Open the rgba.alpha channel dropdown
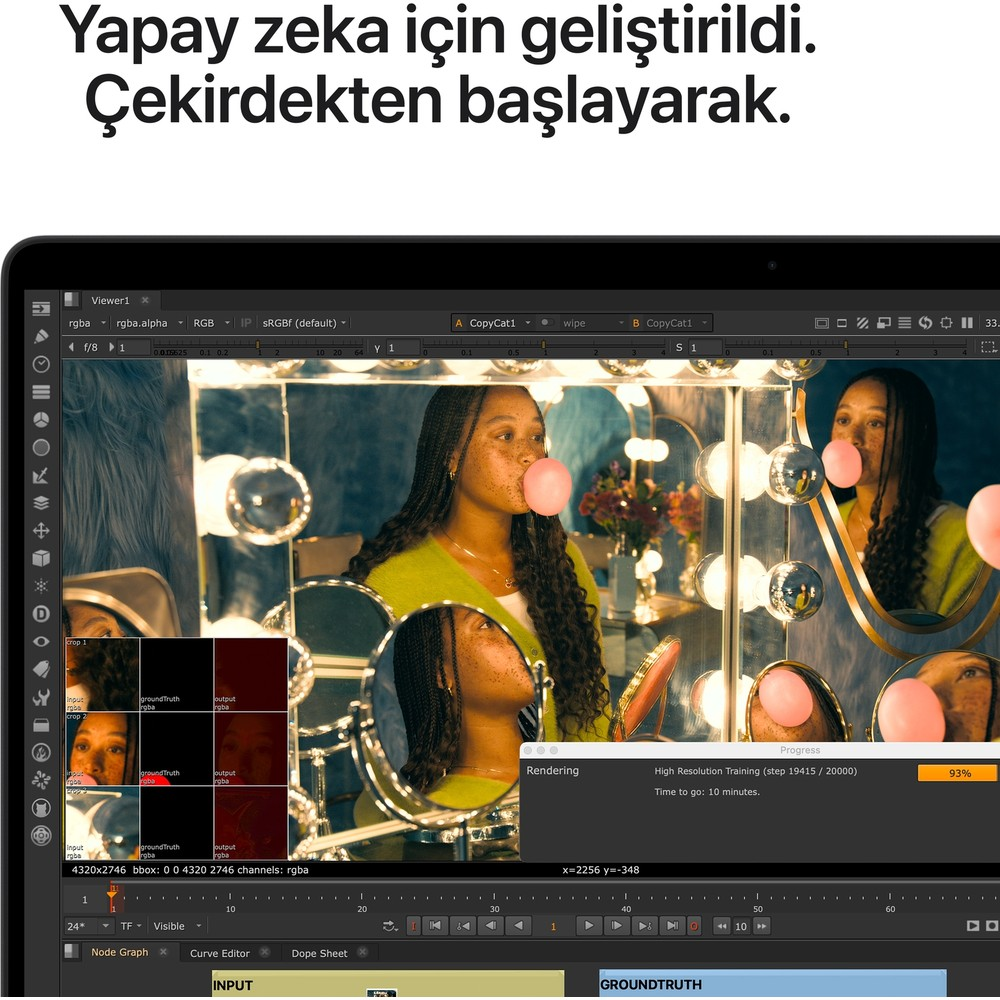This screenshot has height=1000, width=1000. pyautogui.click(x=149, y=323)
